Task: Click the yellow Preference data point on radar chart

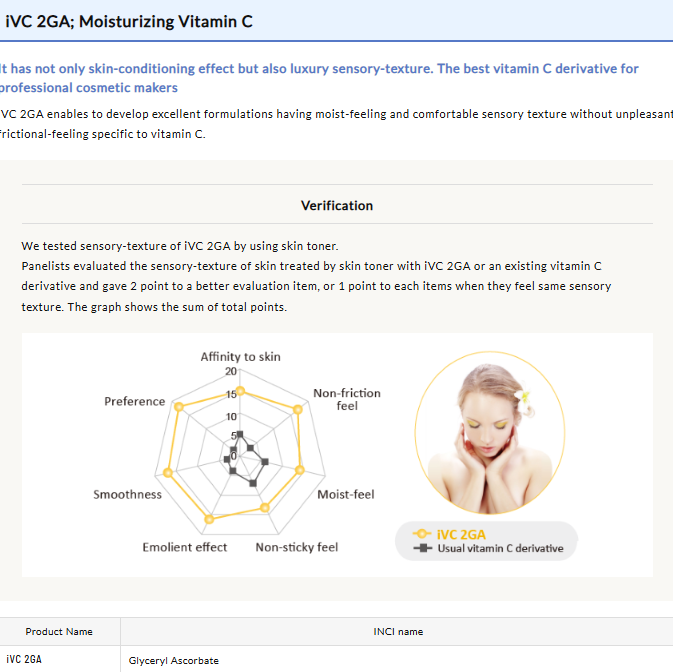Action: [179, 407]
